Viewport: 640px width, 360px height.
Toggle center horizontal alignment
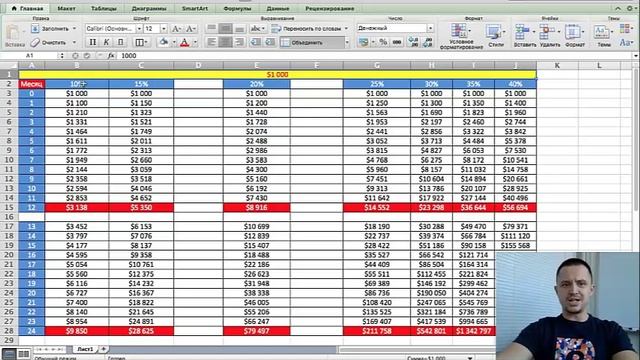pos(225,42)
